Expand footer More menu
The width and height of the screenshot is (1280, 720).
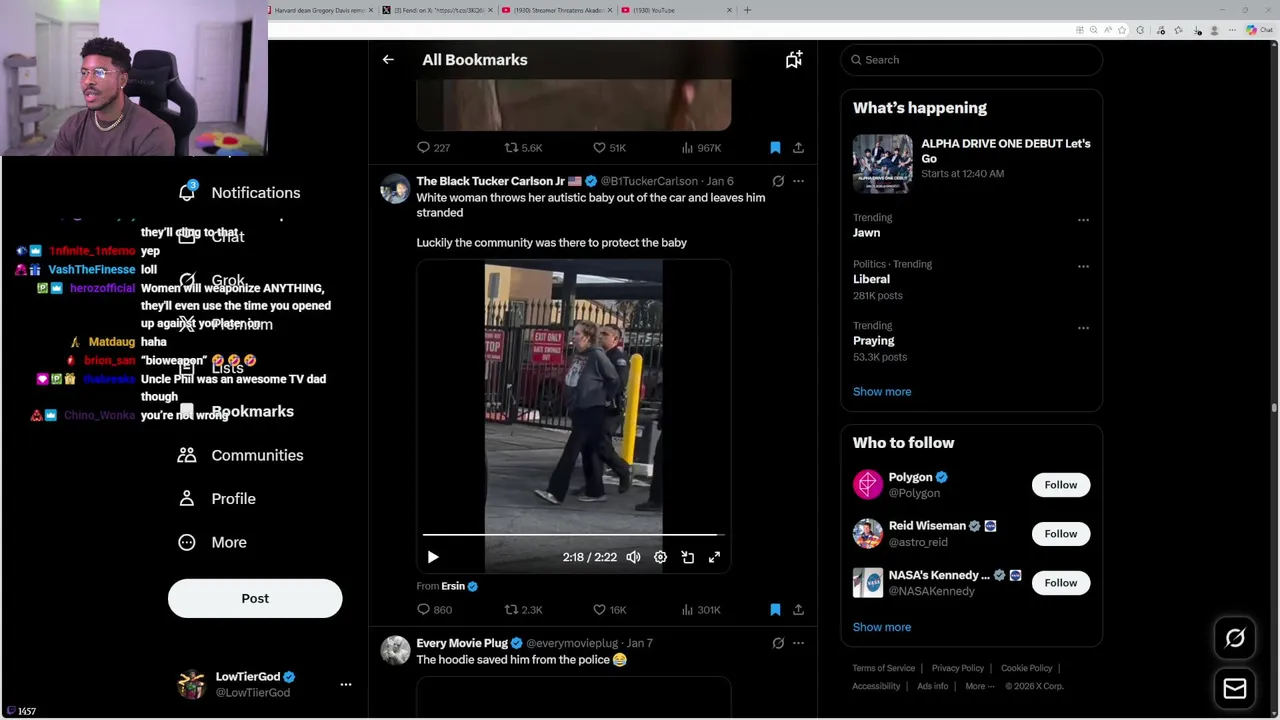(x=979, y=686)
